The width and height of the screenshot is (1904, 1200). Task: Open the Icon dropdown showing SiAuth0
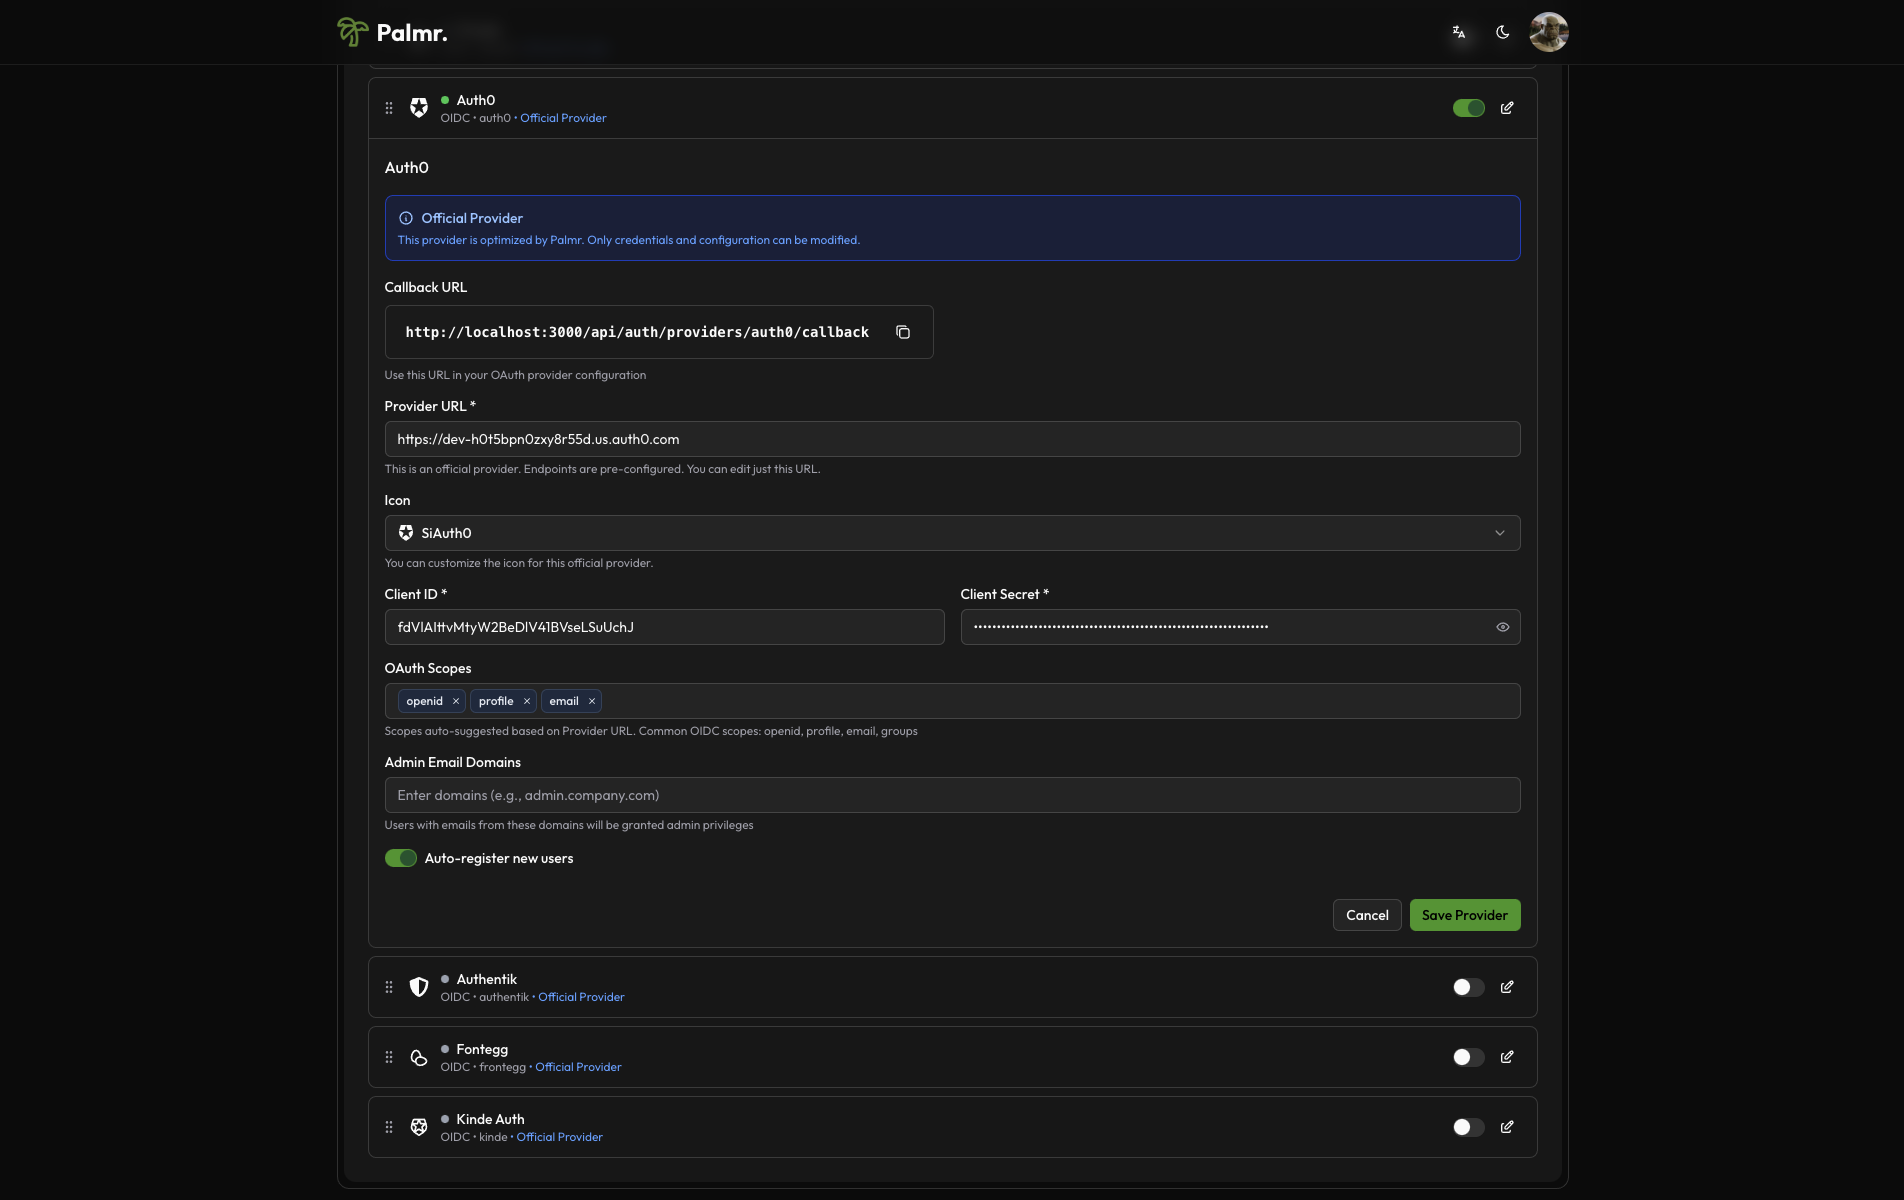(952, 533)
